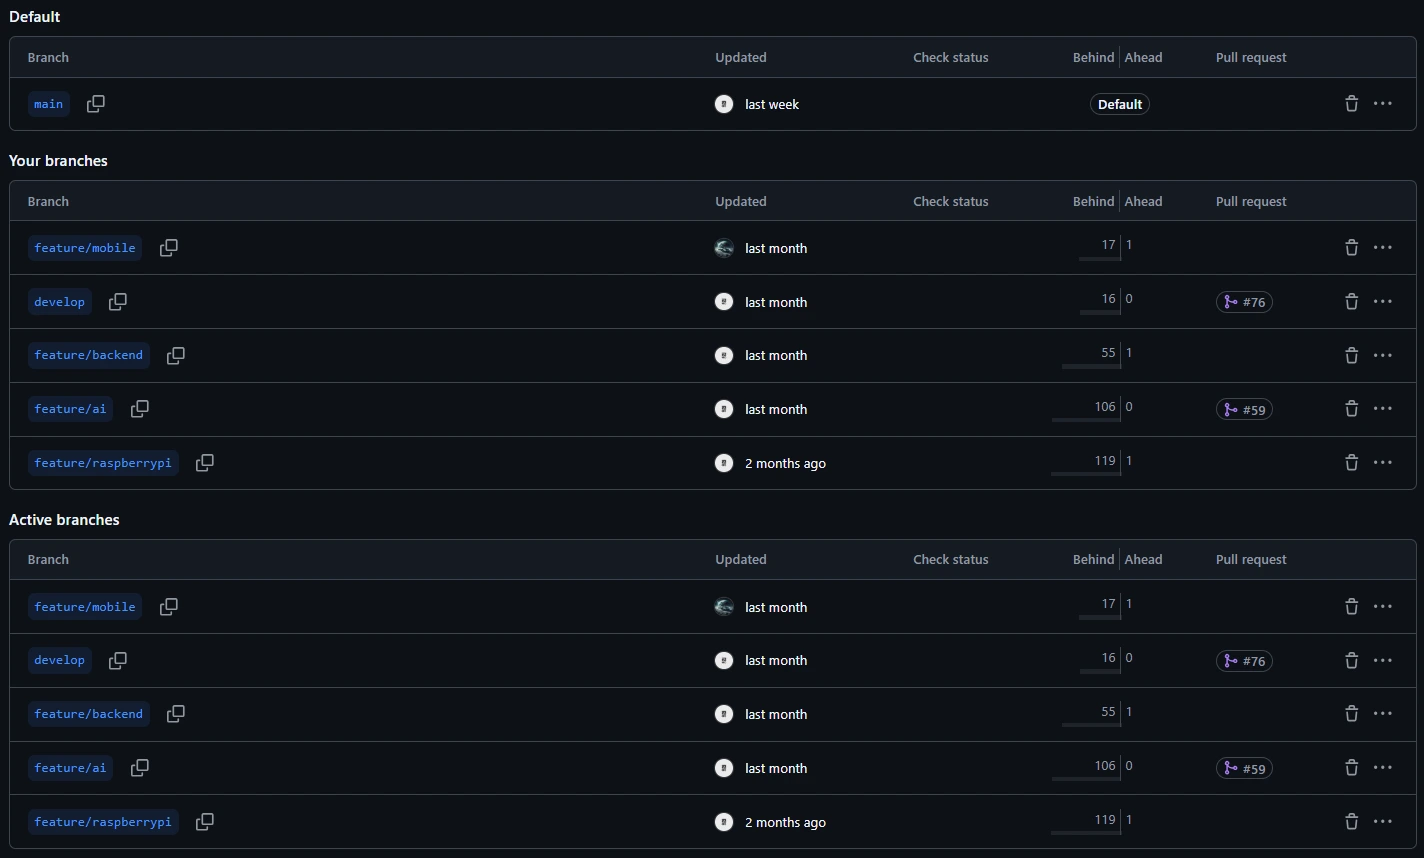Open pull request #76 for develop
This screenshot has height=858, width=1424.
1244,301
